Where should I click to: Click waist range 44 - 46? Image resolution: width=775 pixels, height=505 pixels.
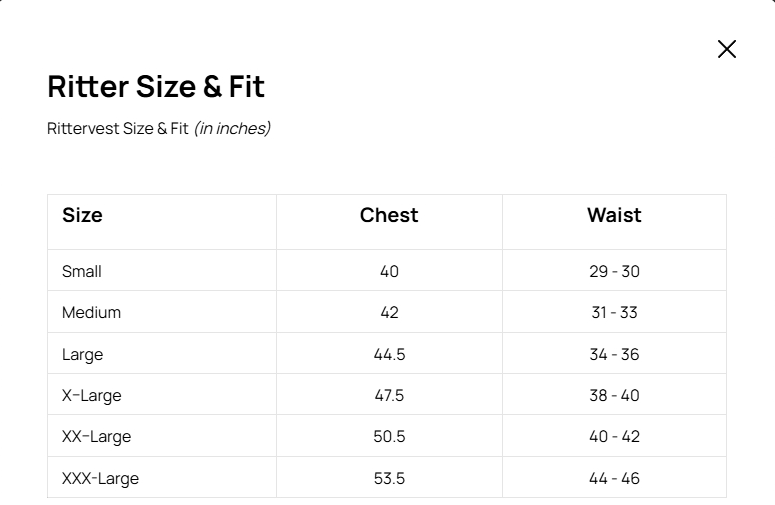614,479
